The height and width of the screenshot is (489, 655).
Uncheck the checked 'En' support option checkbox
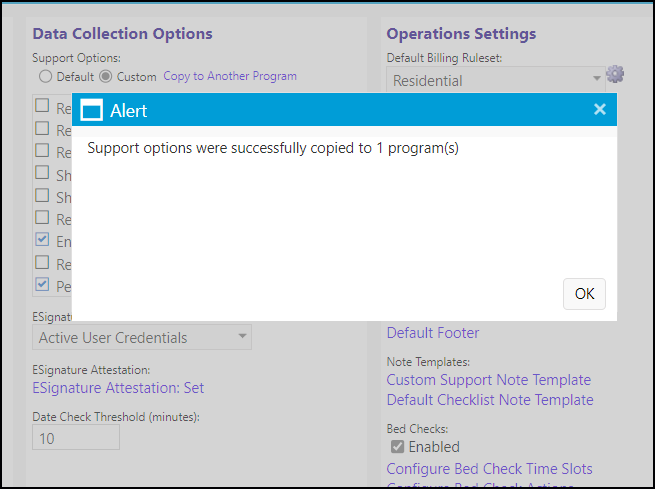tap(42, 240)
